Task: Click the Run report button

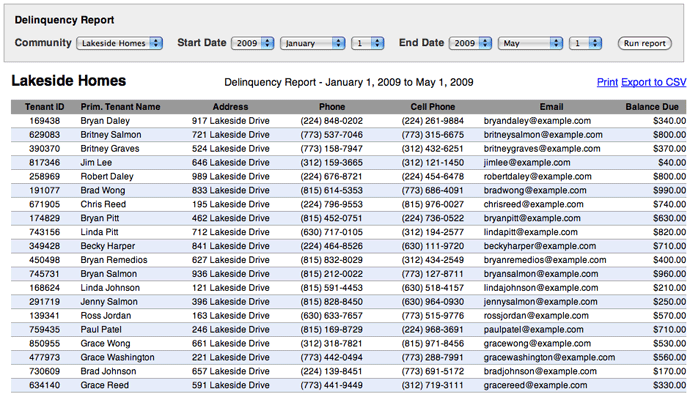Action: click(x=645, y=43)
